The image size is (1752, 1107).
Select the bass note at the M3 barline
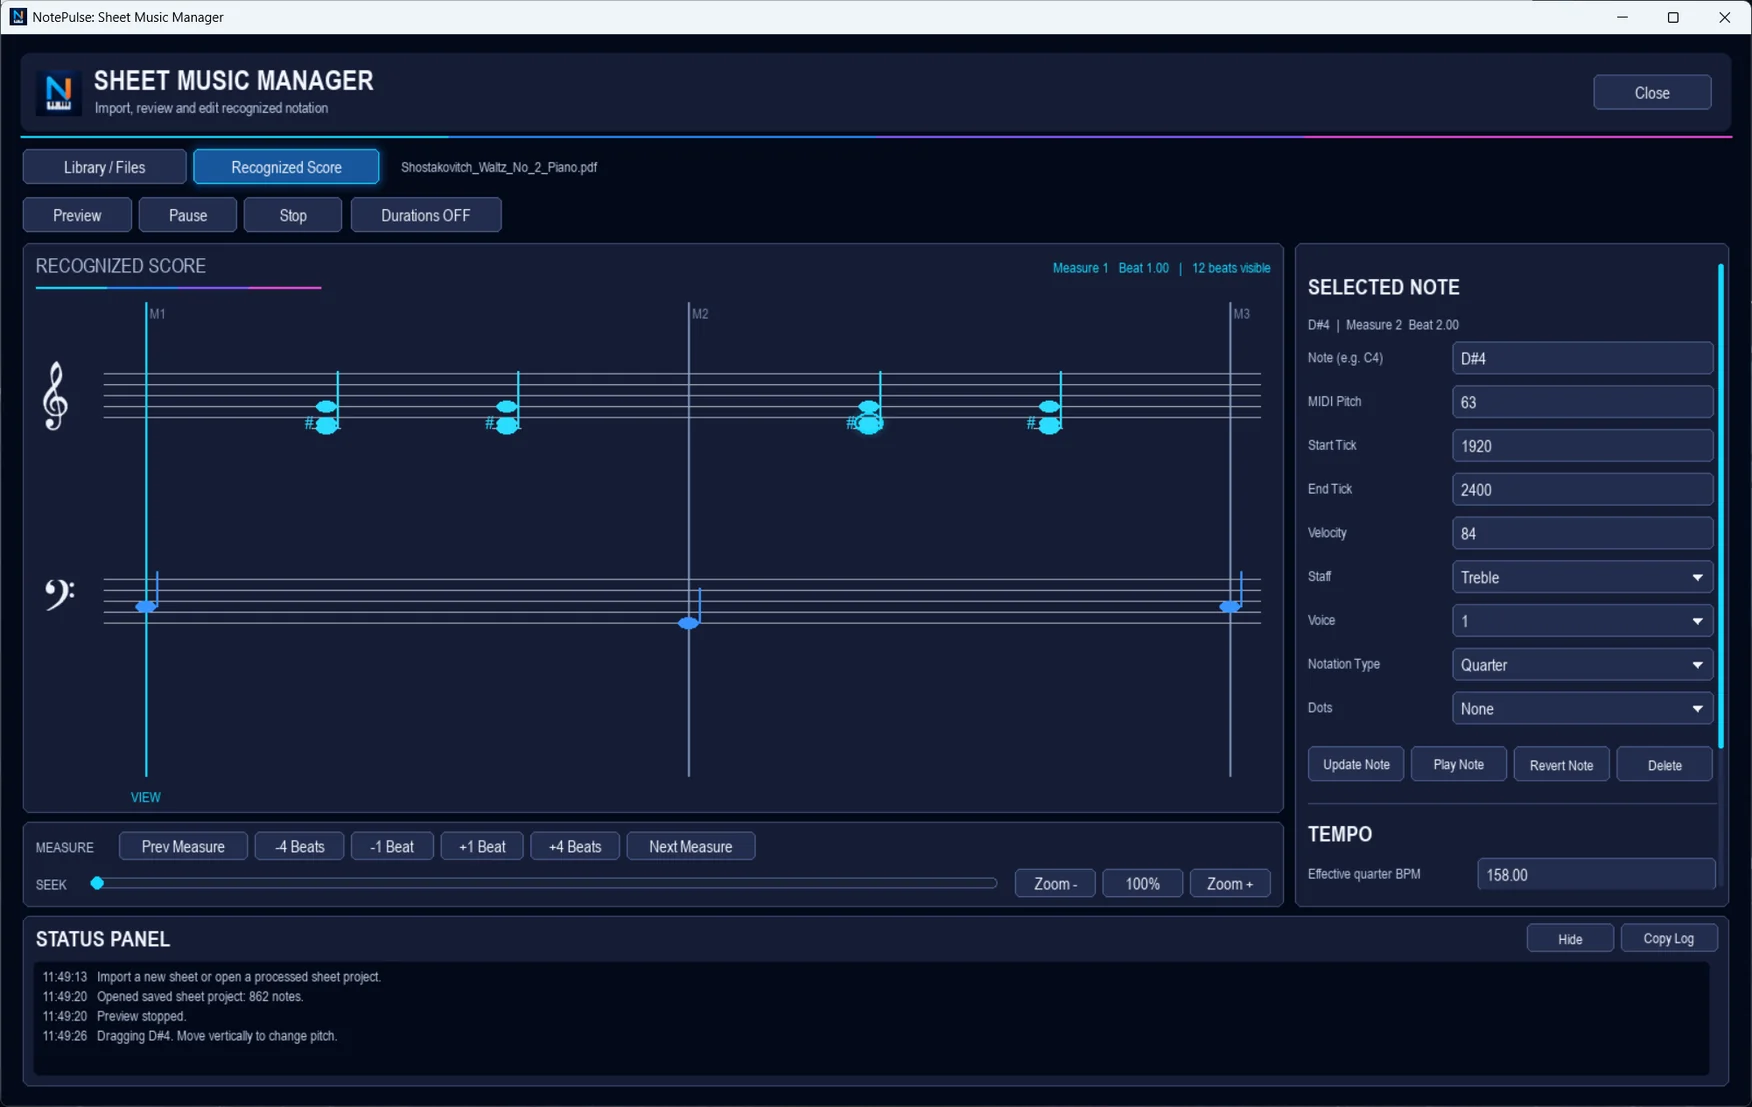click(x=1230, y=606)
